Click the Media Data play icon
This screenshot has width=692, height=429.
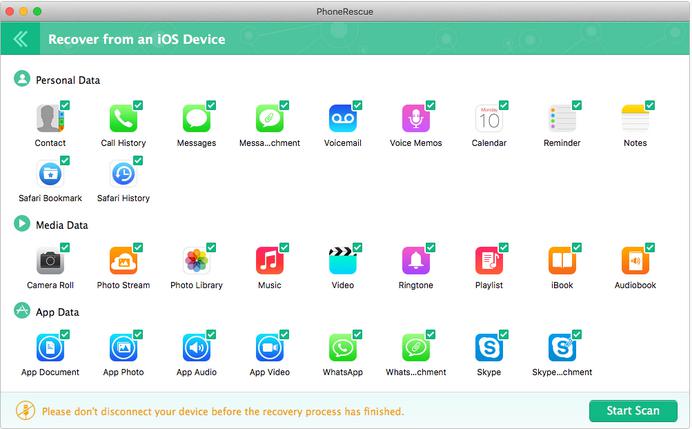[22, 223]
